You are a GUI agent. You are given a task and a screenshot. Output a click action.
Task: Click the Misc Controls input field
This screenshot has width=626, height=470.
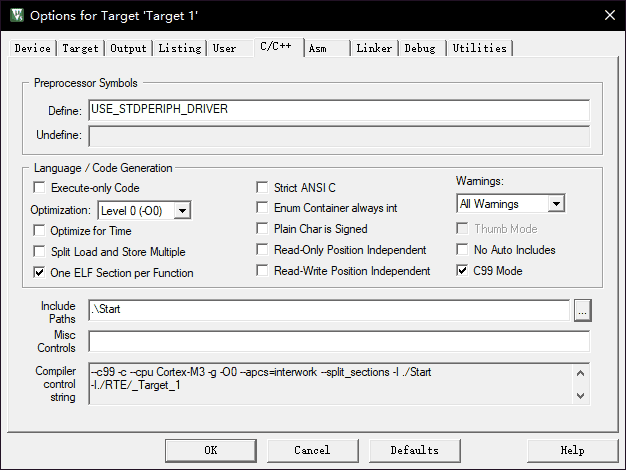tap(338, 341)
